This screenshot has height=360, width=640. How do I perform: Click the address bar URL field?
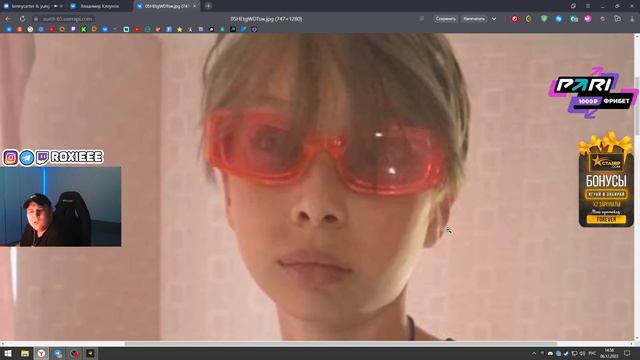67,19
